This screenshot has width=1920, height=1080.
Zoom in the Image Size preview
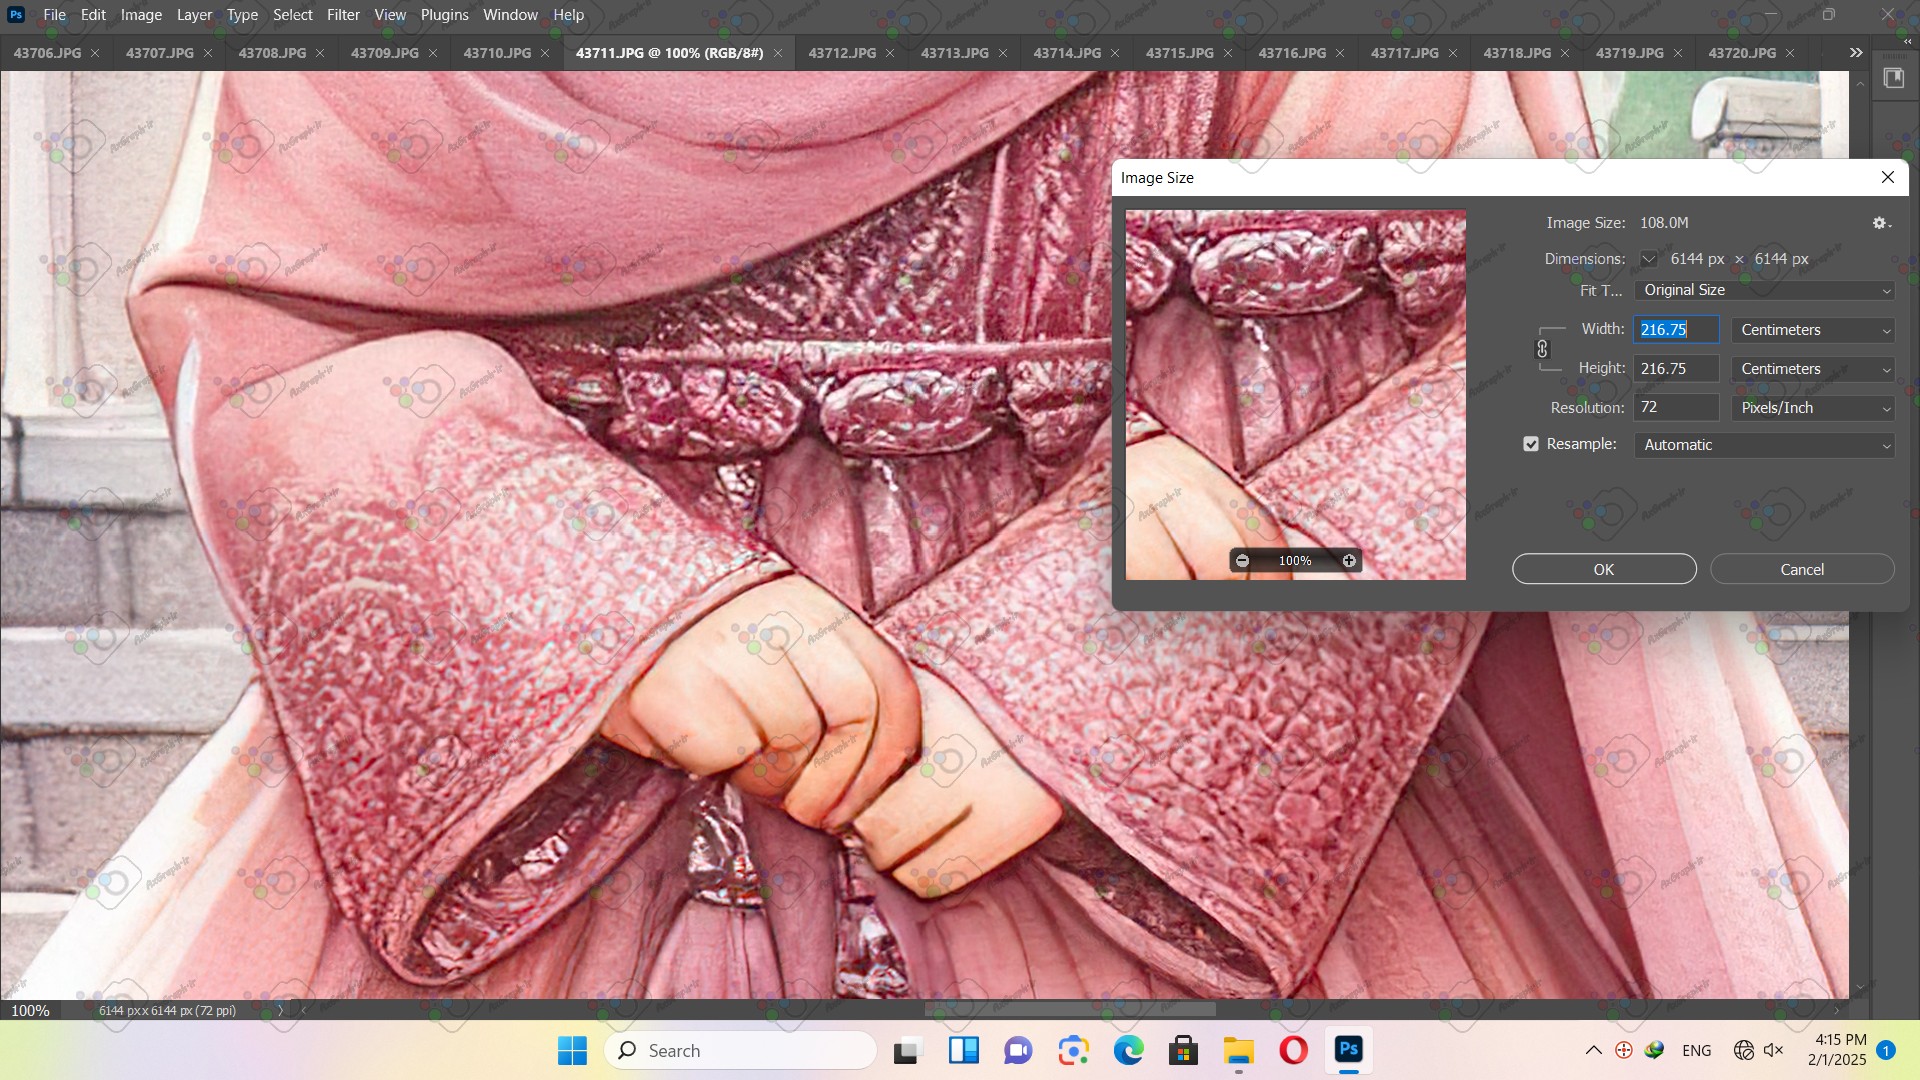(x=1349, y=561)
